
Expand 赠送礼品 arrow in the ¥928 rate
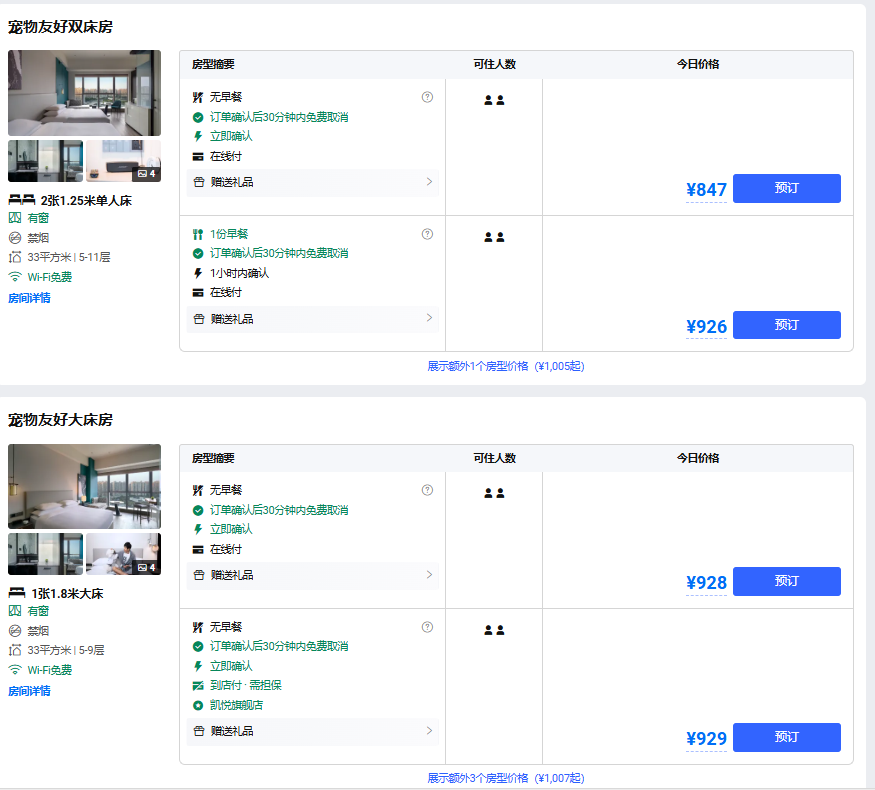point(429,575)
